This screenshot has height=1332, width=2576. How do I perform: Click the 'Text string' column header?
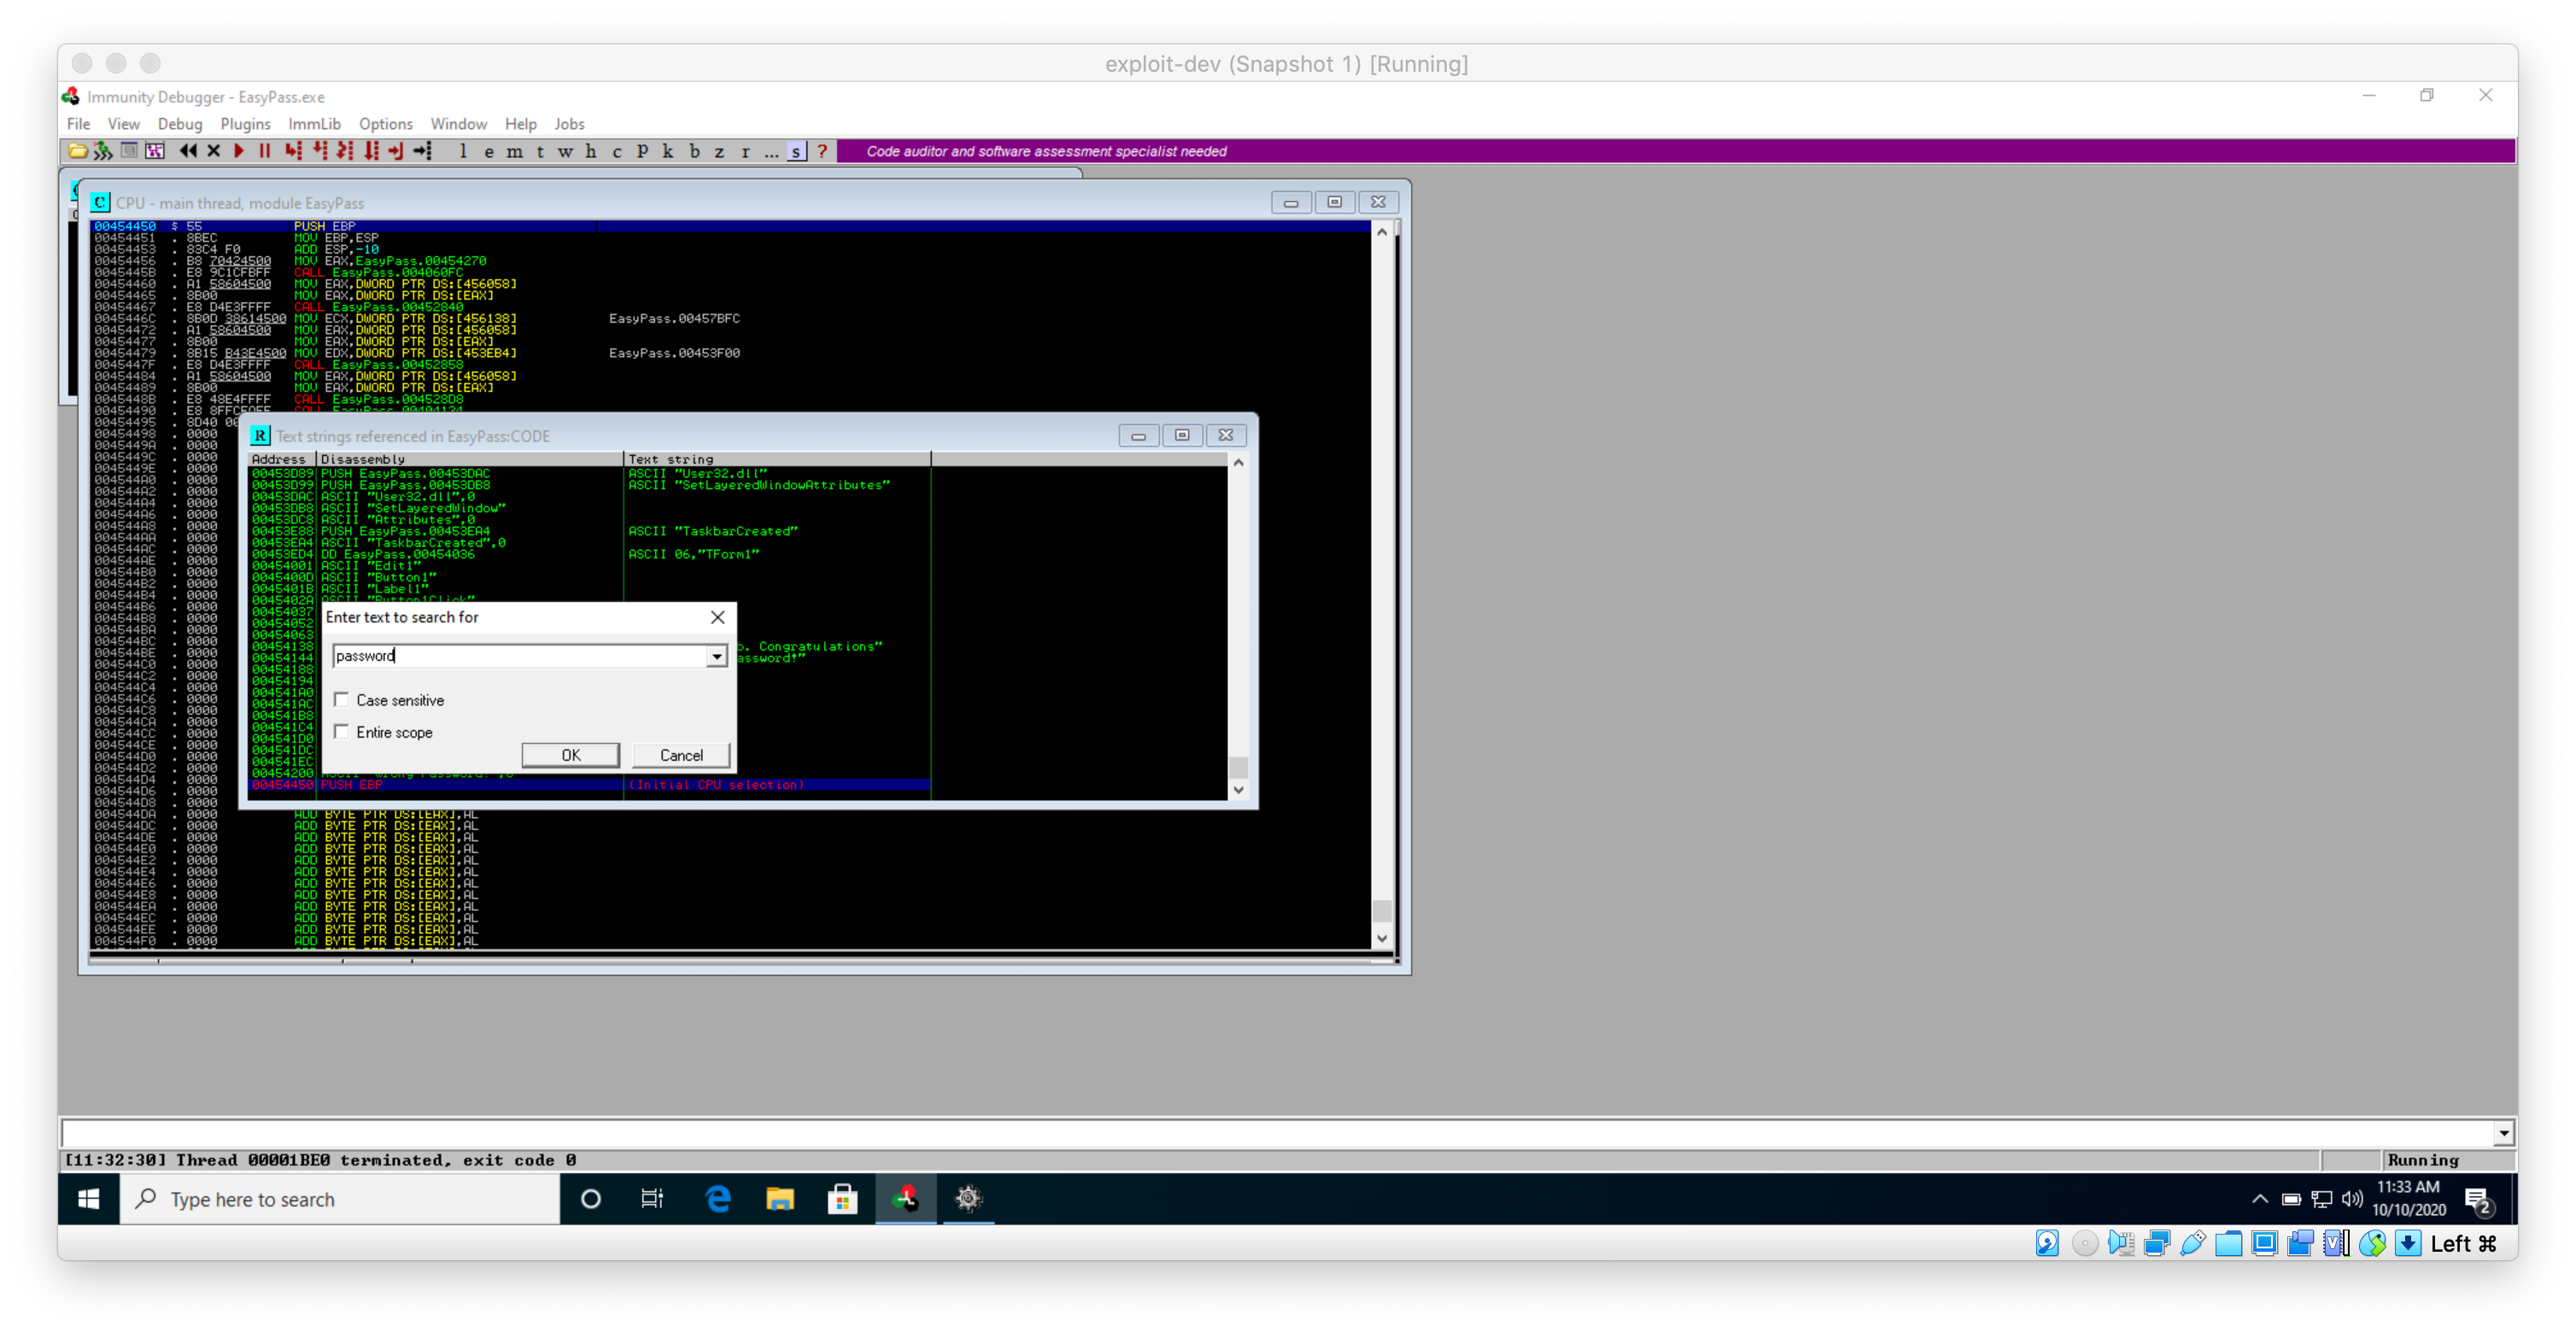click(x=777, y=459)
